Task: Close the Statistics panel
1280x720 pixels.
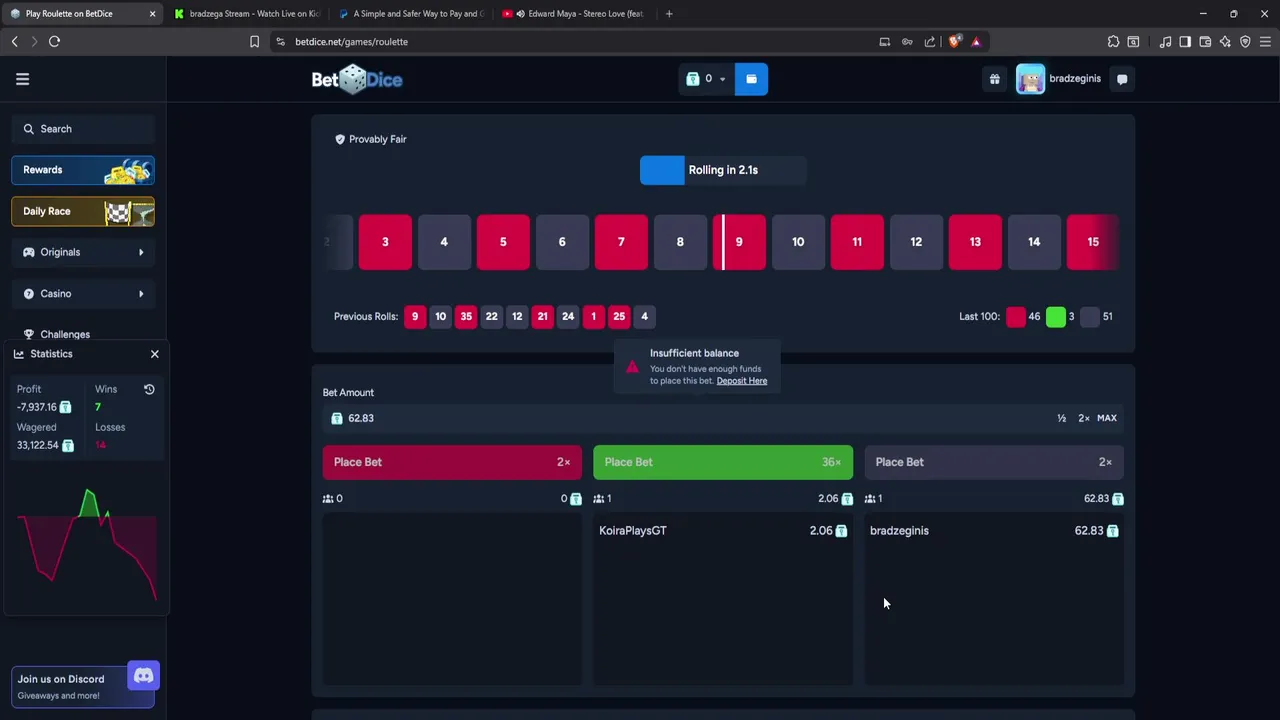Action: pos(155,354)
